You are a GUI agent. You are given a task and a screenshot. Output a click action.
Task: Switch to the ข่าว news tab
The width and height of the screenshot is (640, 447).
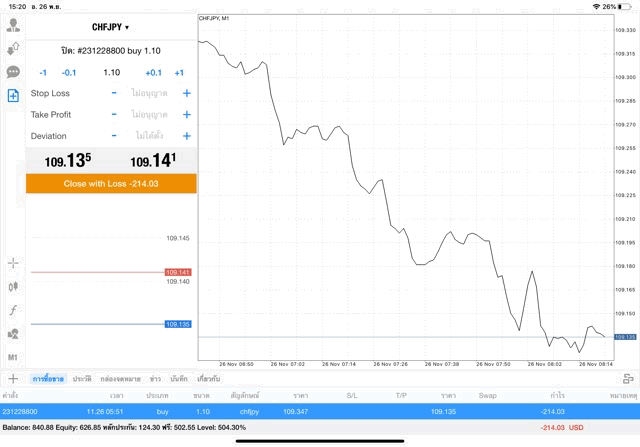155,379
